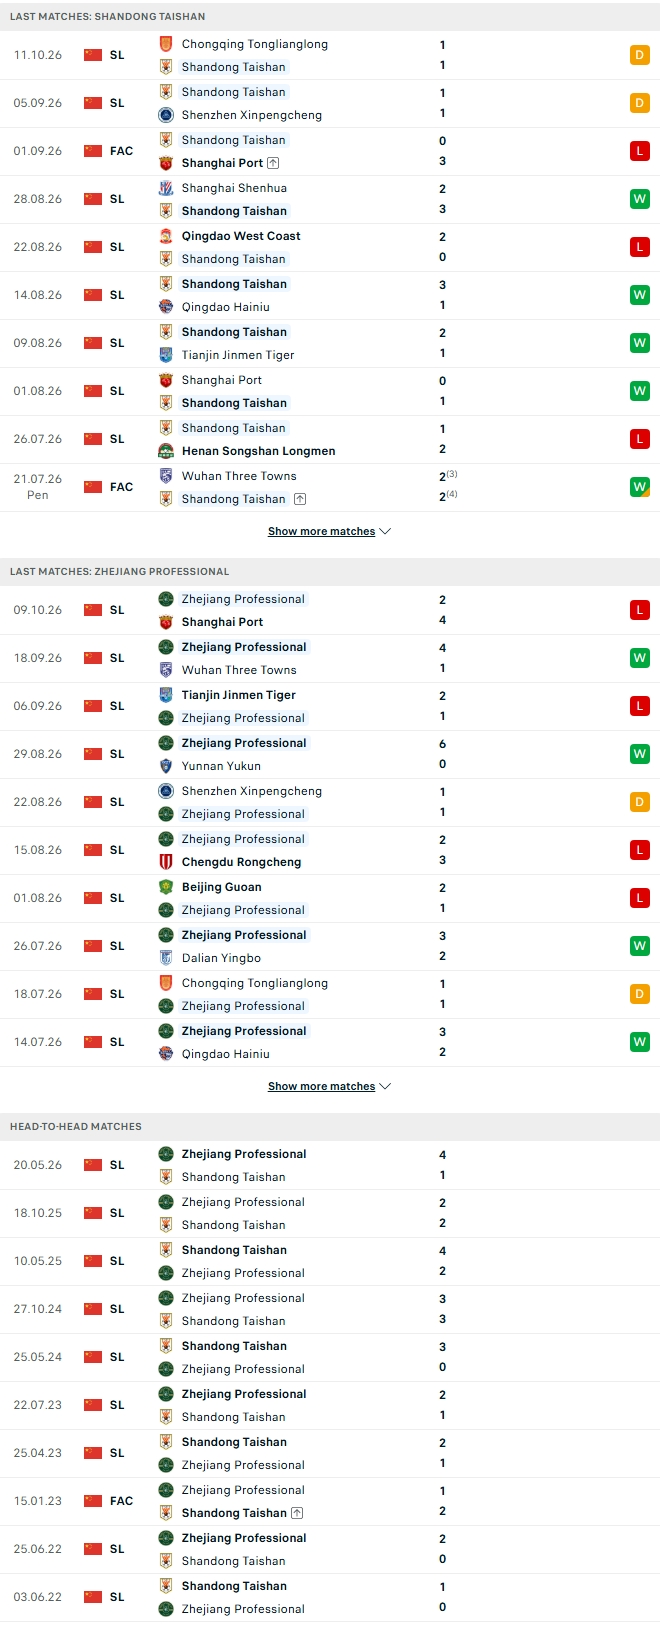The image size is (660, 1627).
Task: Expand more Shandong Taishan matches
Action: [329, 531]
